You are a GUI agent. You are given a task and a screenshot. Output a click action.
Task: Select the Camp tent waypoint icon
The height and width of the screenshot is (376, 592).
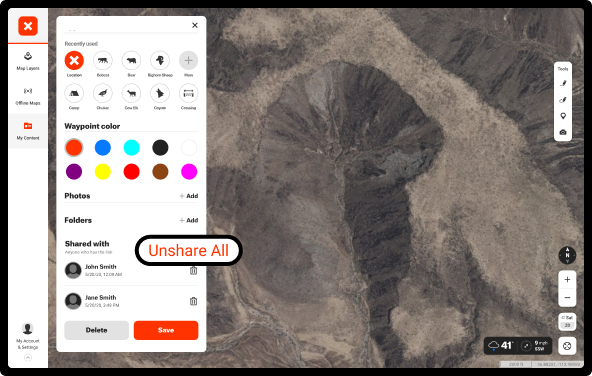tap(74, 93)
